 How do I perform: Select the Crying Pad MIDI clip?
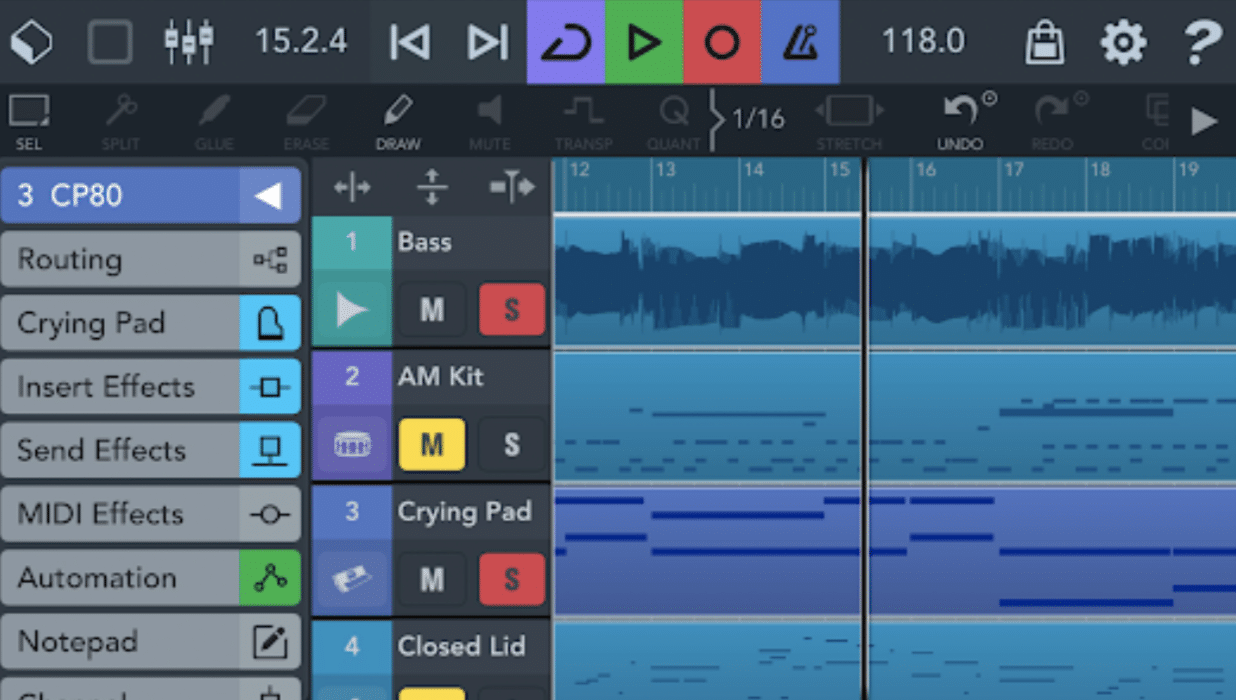894,551
